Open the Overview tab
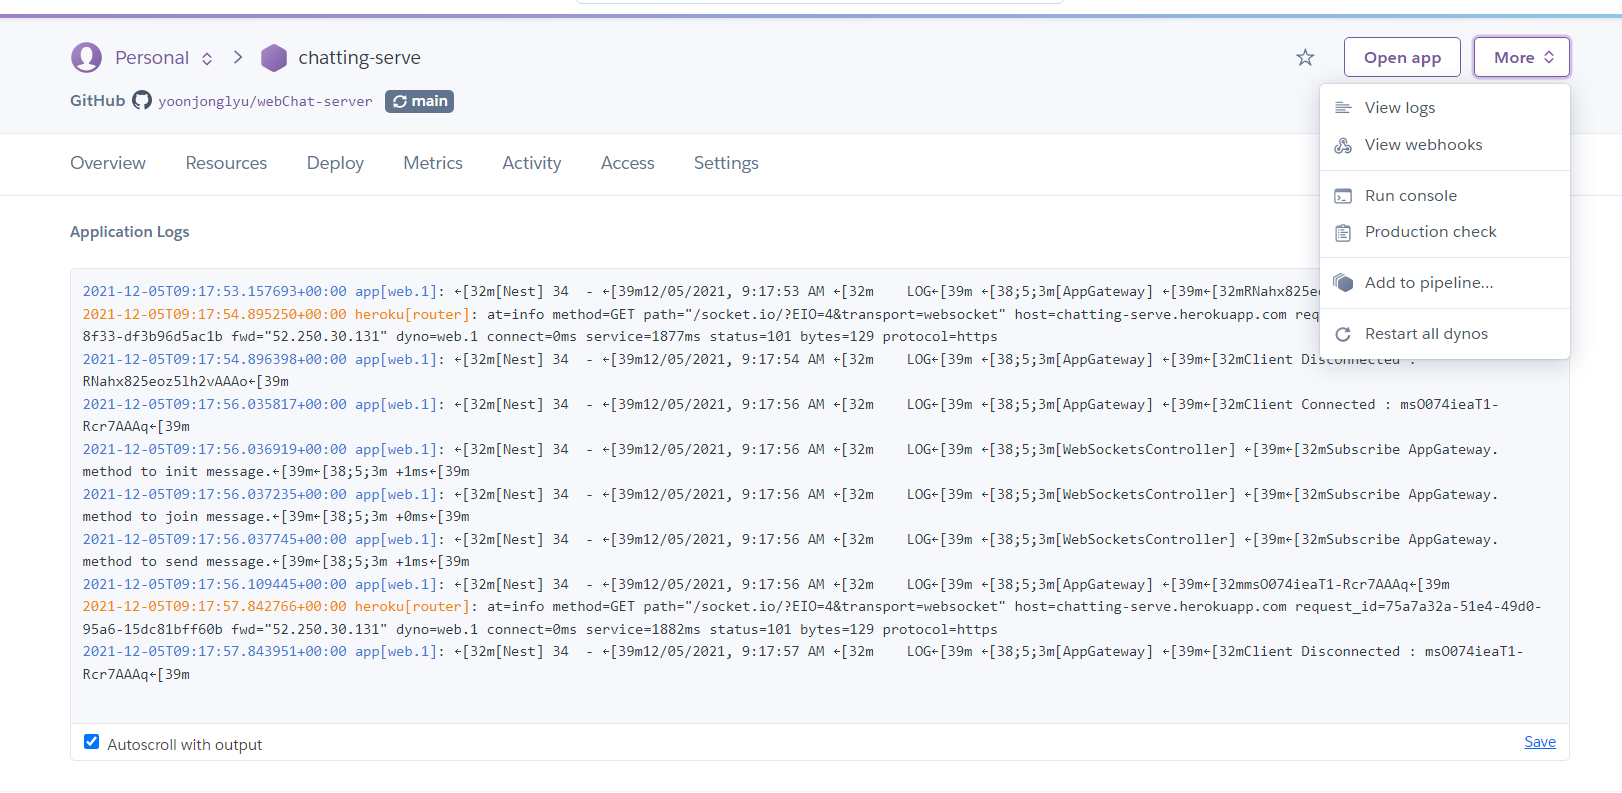The width and height of the screenshot is (1622, 793). [108, 163]
